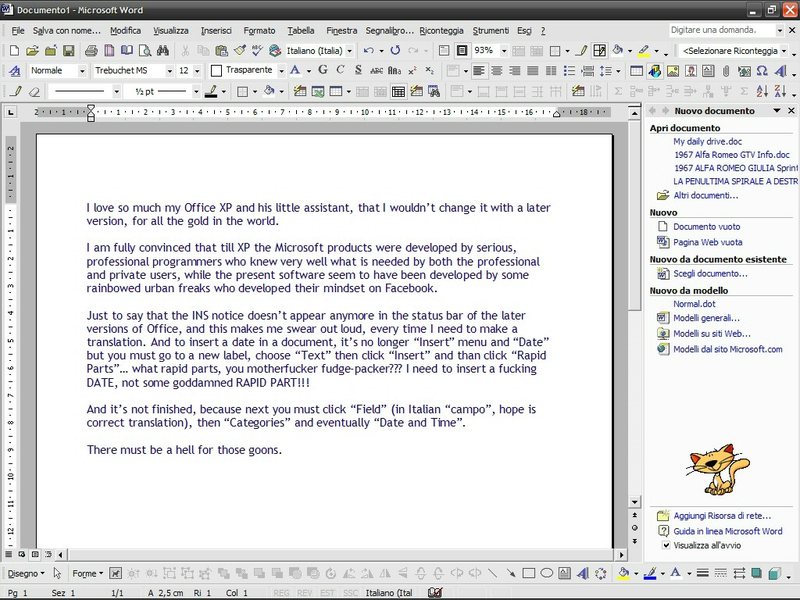Image resolution: width=800 pixels, height=600 pixels.
Task: Open the Trasparente color dropdown
Action: pyautogui.click(x=281, y=71)
